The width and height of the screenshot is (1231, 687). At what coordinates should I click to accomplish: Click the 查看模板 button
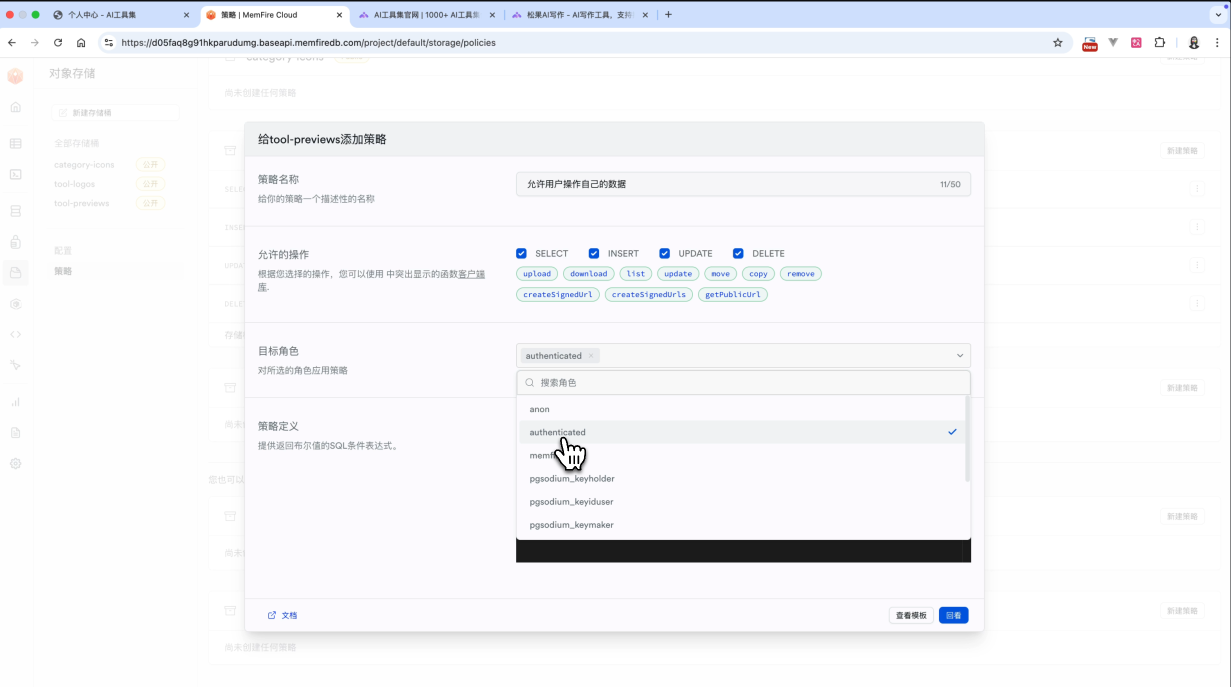pyautogui.click(x=910, y=616)
